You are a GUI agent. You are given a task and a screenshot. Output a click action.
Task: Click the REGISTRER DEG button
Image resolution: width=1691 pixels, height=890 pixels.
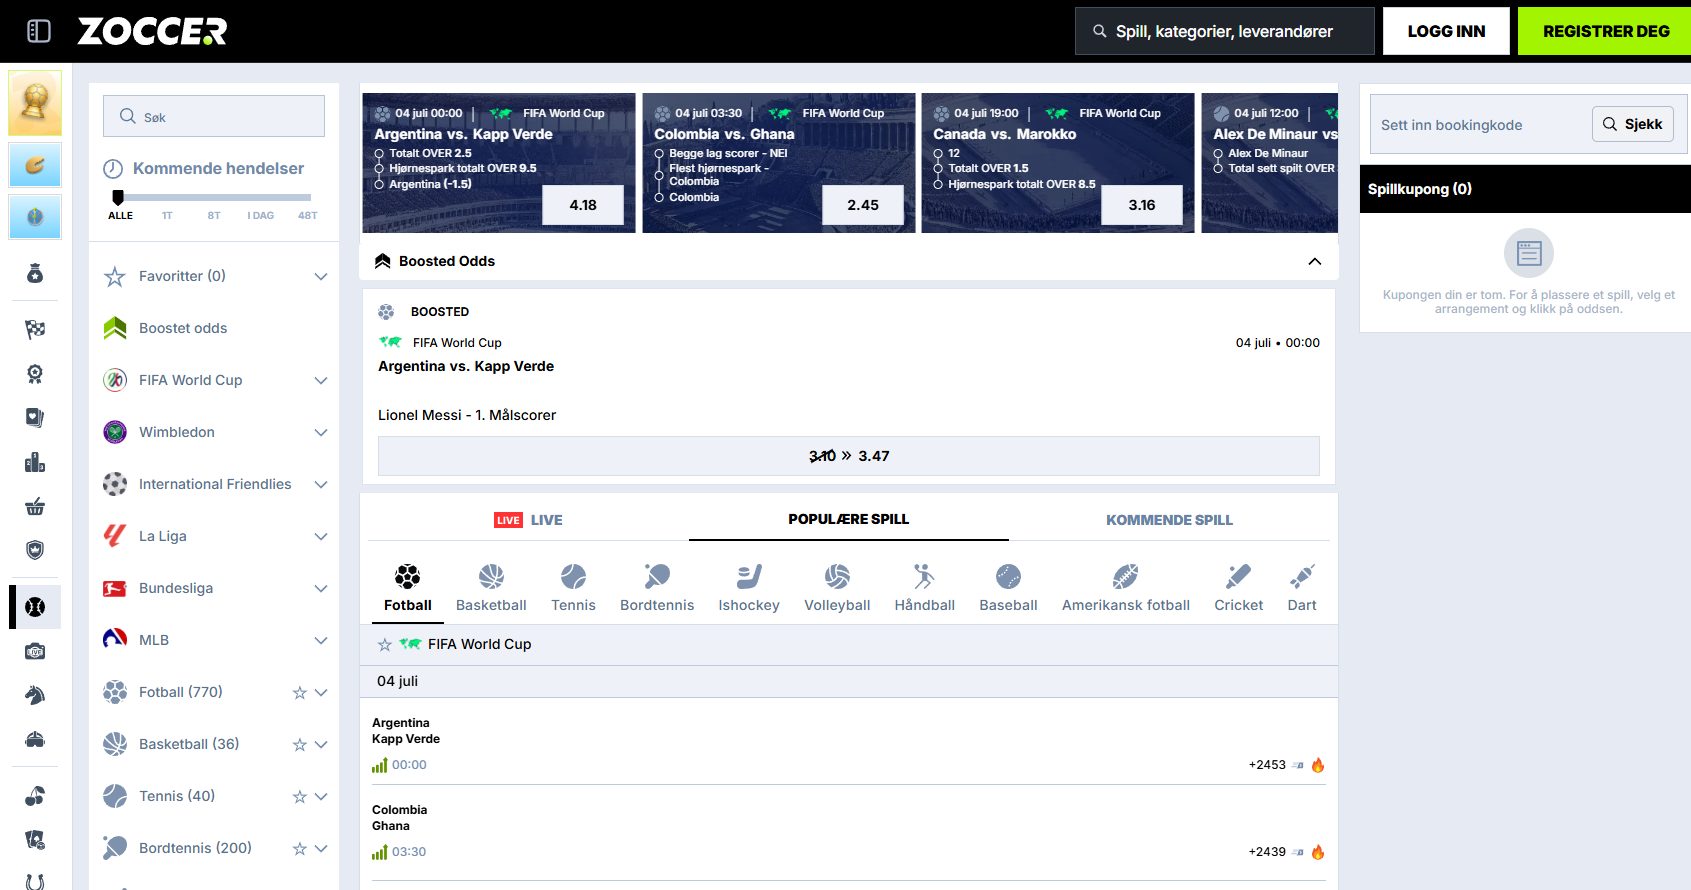(1605, 31)
